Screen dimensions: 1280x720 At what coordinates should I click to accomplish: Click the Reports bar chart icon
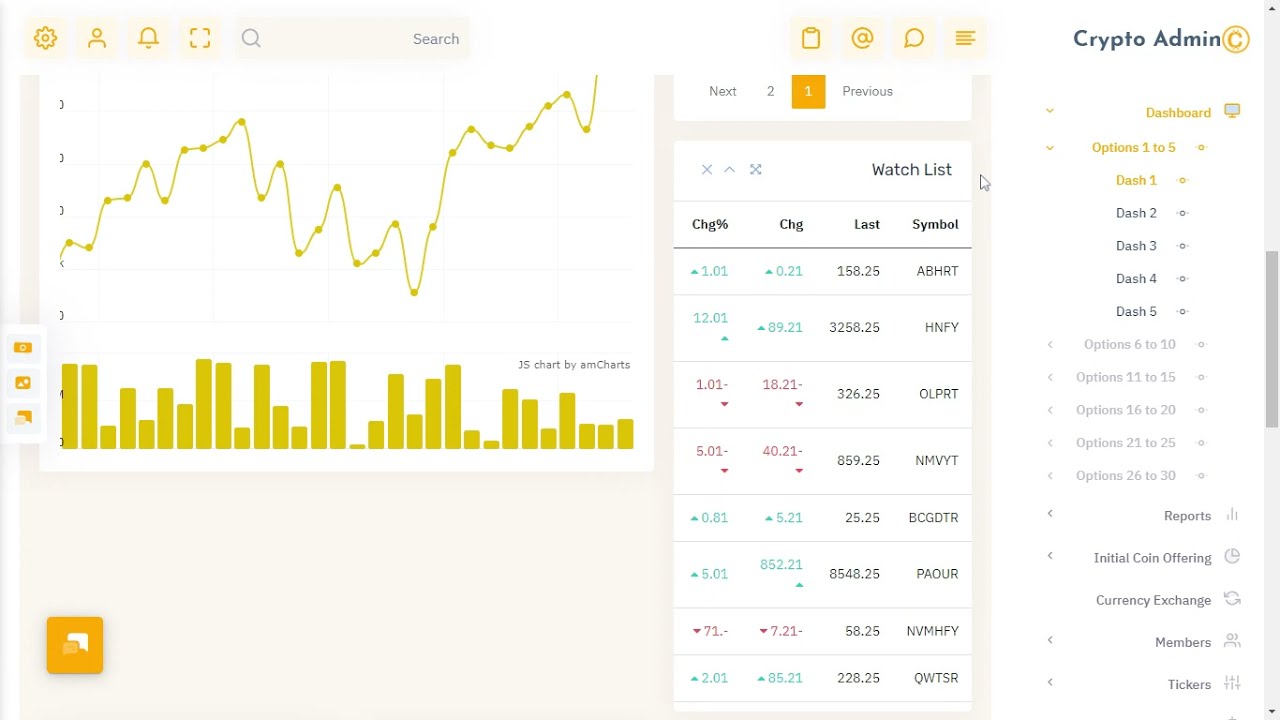(x=1232, y=514)
